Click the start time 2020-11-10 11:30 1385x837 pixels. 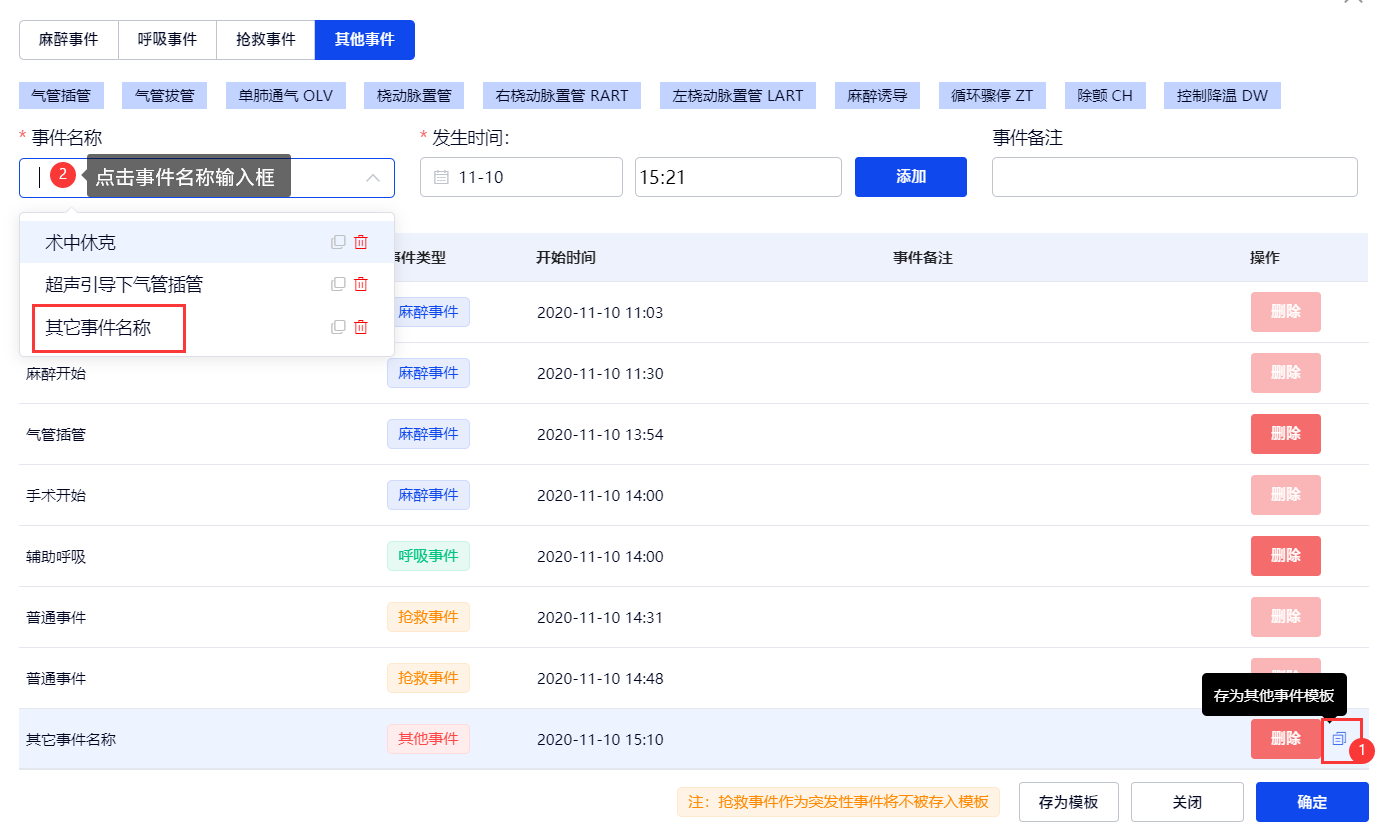tap(600, 373)
